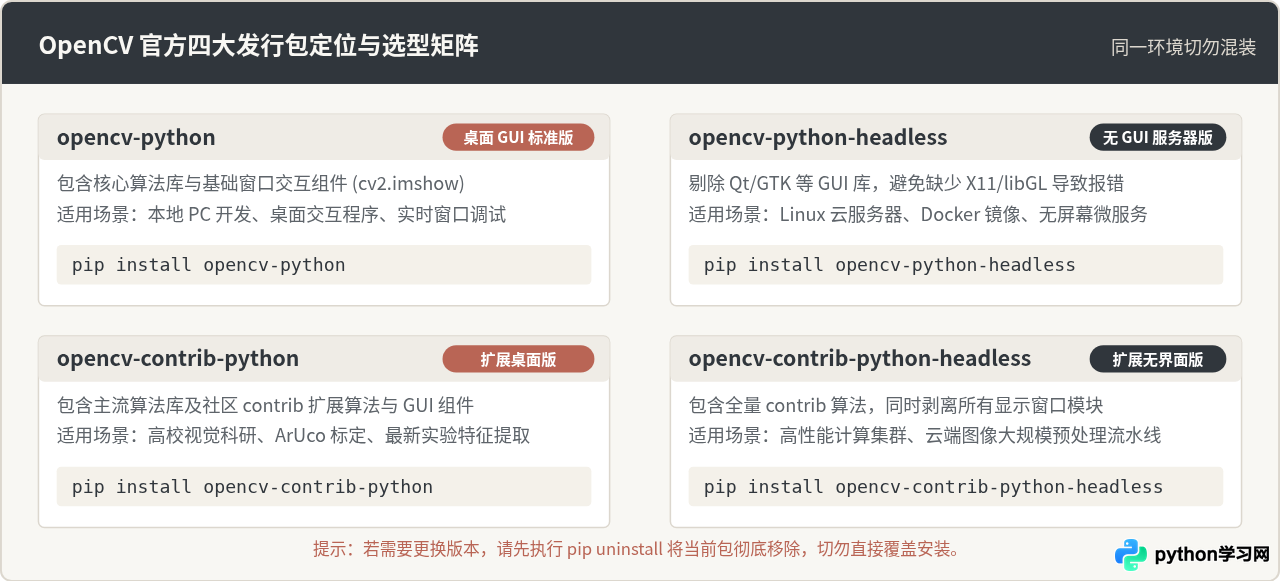Click the Python logo icon
Viewport: 1280px width, 582px height.
pos(1131,555)
